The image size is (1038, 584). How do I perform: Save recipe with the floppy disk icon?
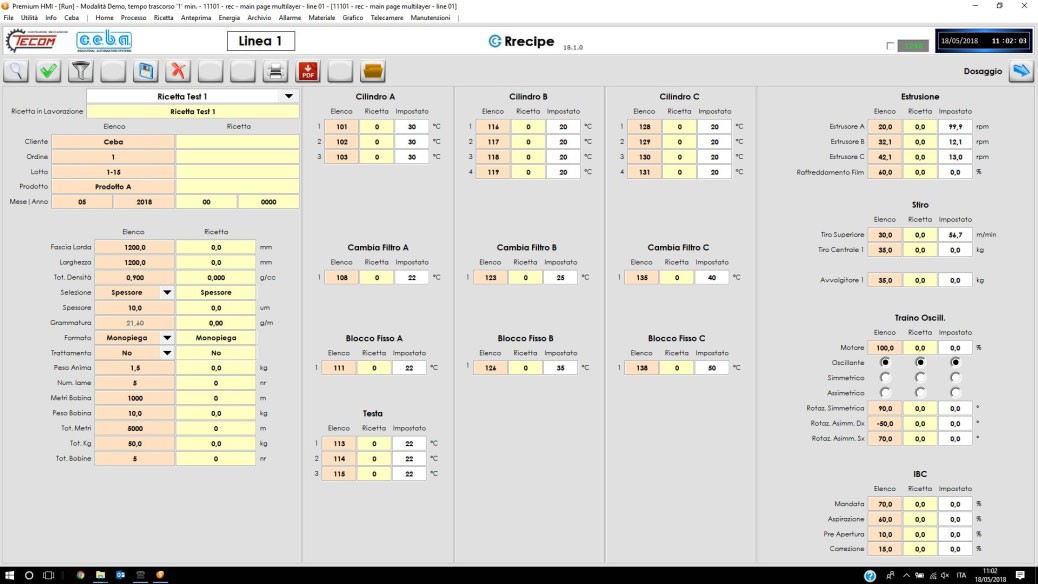[x=146, y=71]
